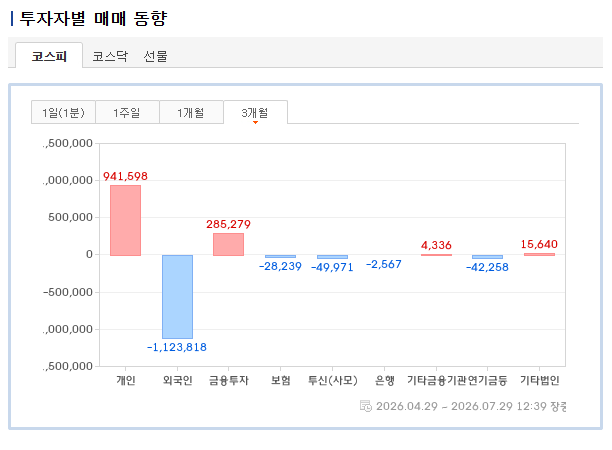This screenshot has width=612, height=450.
Task: Select the 3개월 period tab
Action: tap(255, 113)
